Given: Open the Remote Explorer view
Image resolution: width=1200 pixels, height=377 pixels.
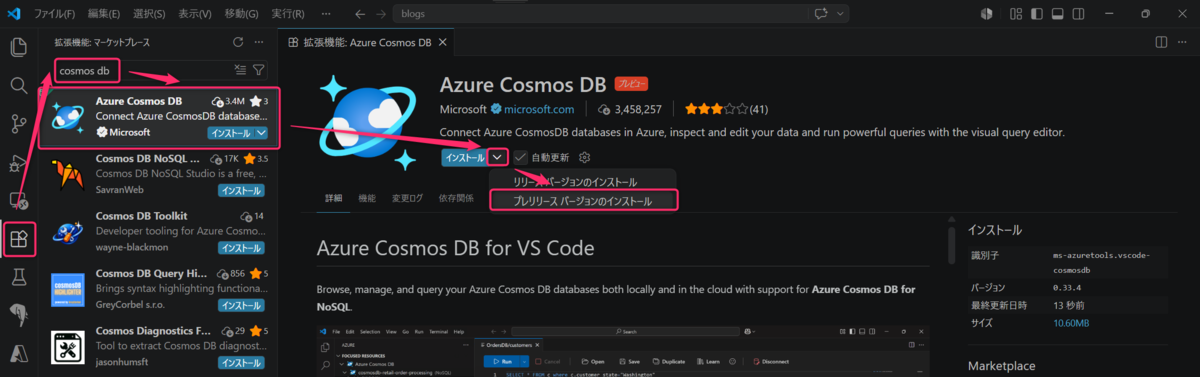Looking at the screenshot, I should (x=18, y=201).
